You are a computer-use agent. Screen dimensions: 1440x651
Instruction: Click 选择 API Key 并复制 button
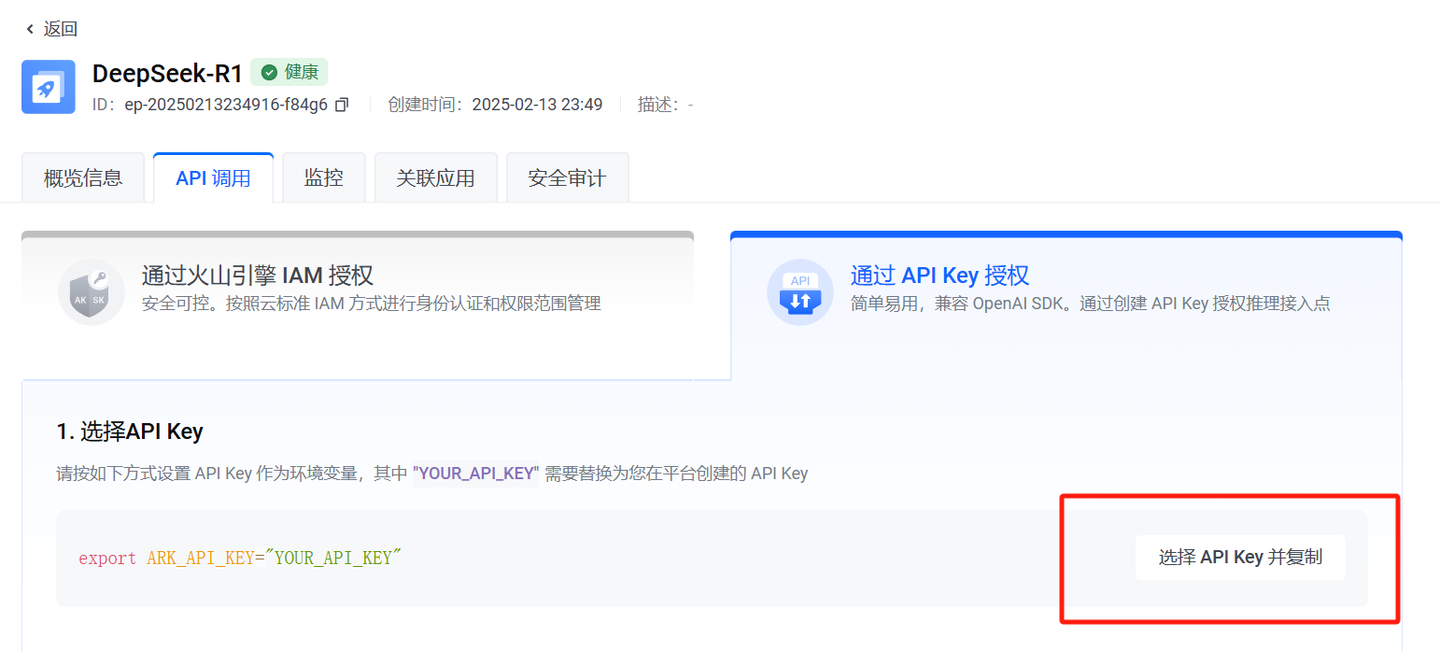click(x=1240, y=557)
